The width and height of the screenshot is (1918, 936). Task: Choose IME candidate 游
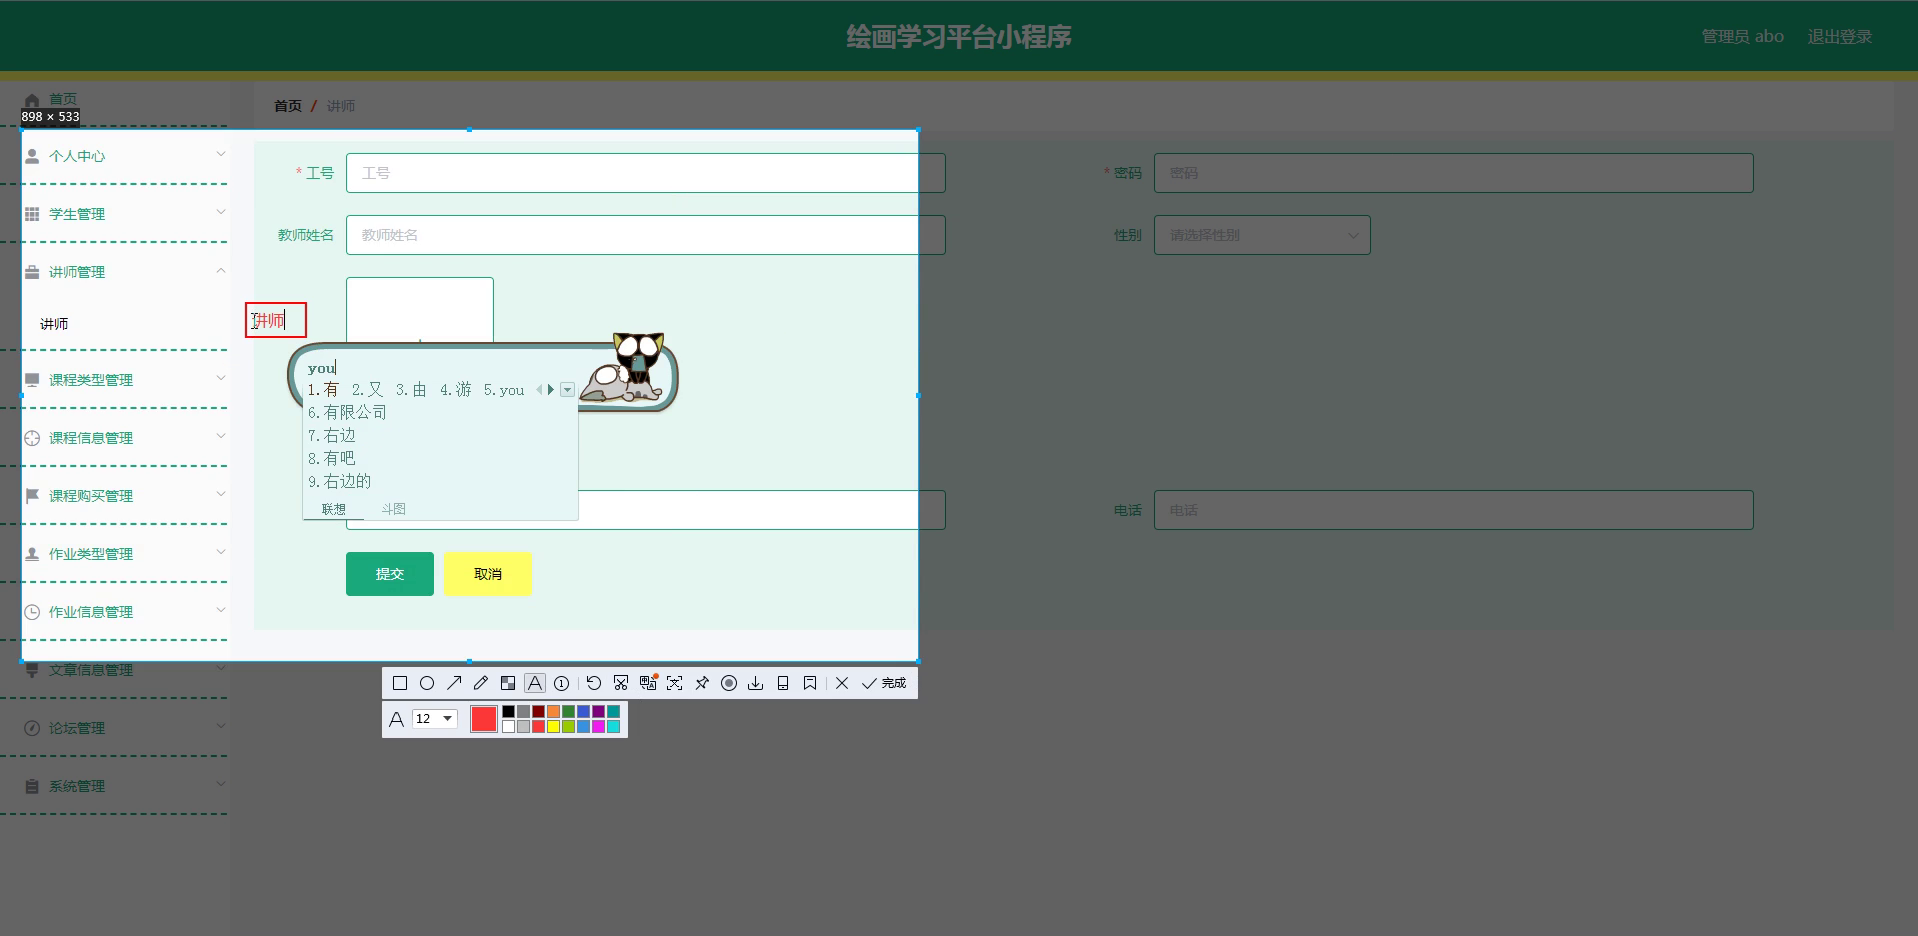[x=456, y=390]
